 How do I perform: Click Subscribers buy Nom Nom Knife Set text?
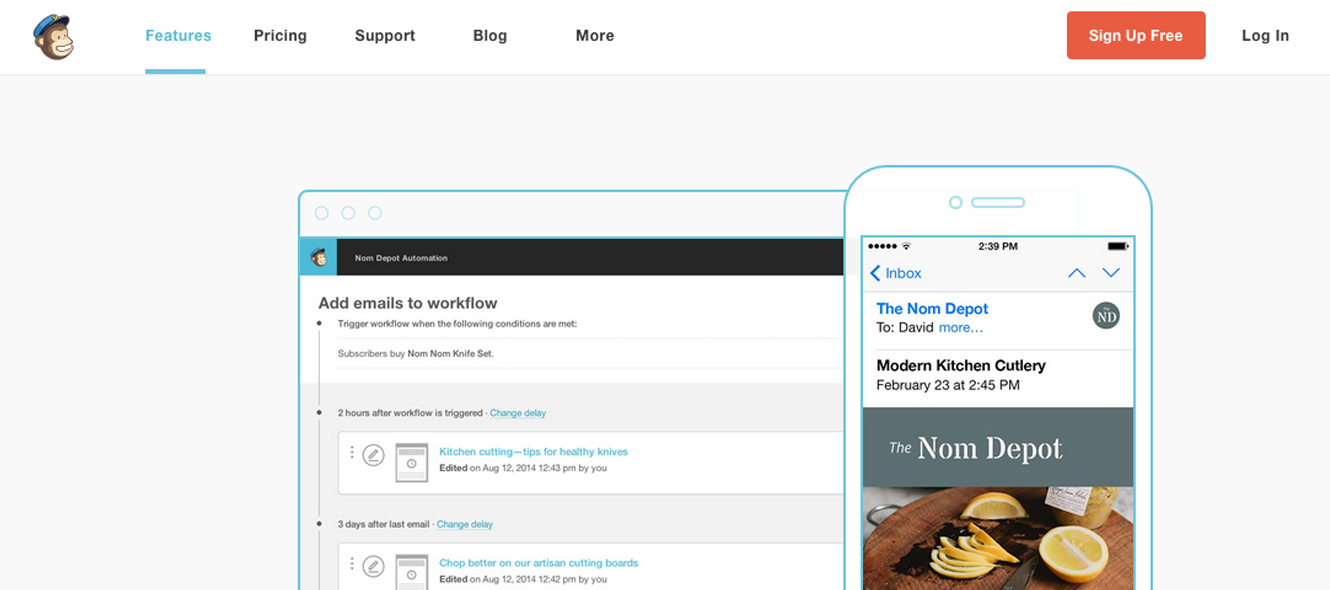[x=416, y=354]
